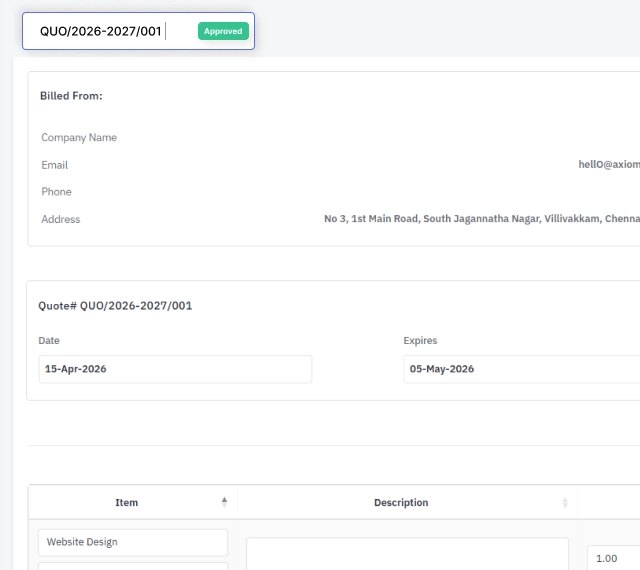Click the Phone label
Screen dimensions: 640x570
pyautogui.click(x=56, y=192)
